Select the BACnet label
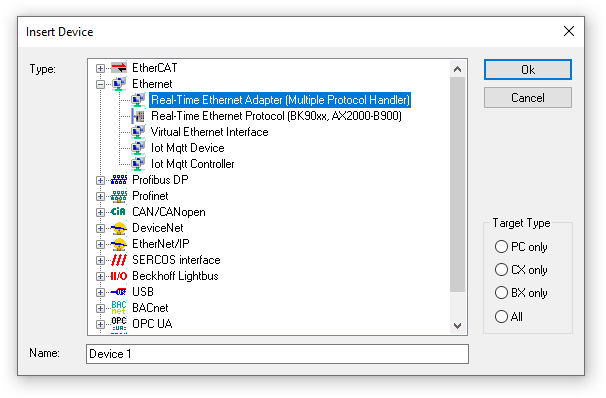The image size is (606, 398). (150, 308)
